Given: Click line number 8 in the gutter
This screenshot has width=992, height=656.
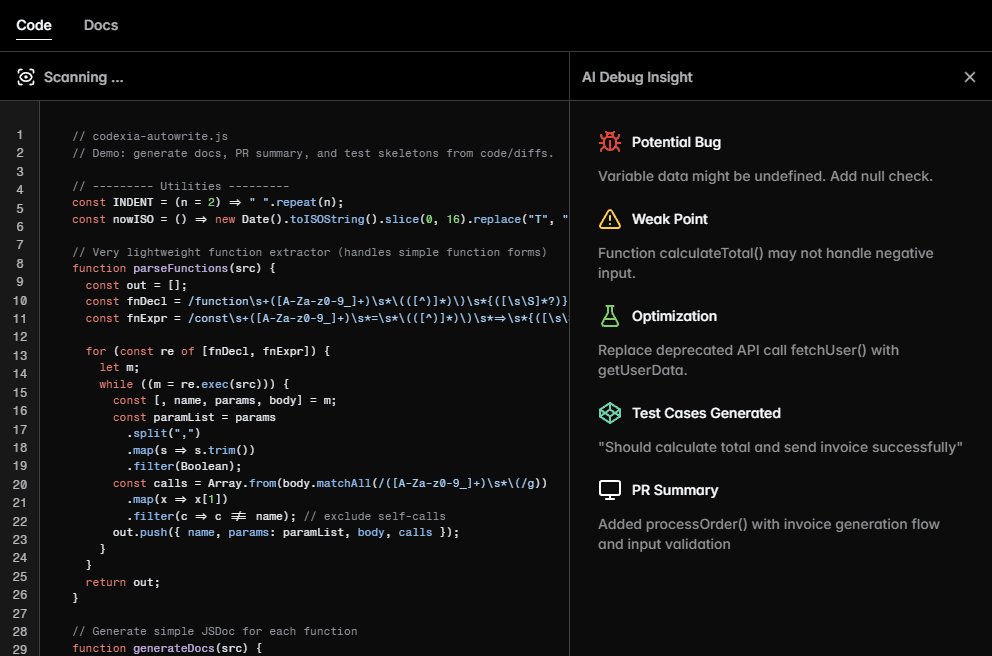Looking at the screenshot, I should [x=20, y=264].
